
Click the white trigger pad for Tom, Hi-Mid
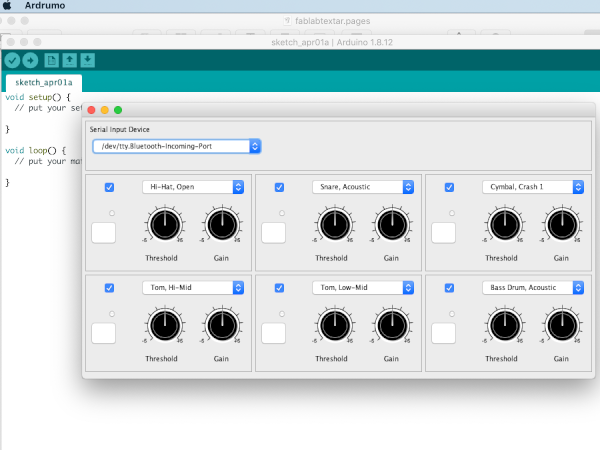103,333
